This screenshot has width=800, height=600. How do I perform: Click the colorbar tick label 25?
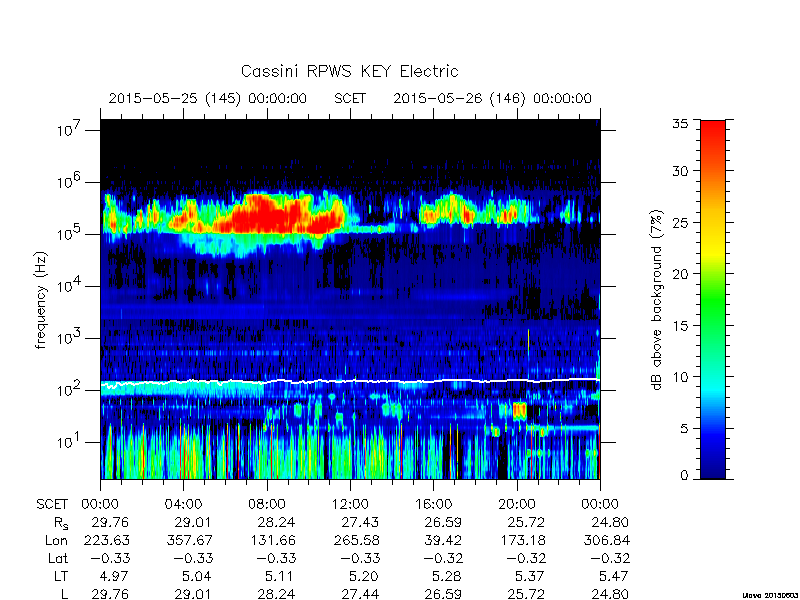coord(680,222)
